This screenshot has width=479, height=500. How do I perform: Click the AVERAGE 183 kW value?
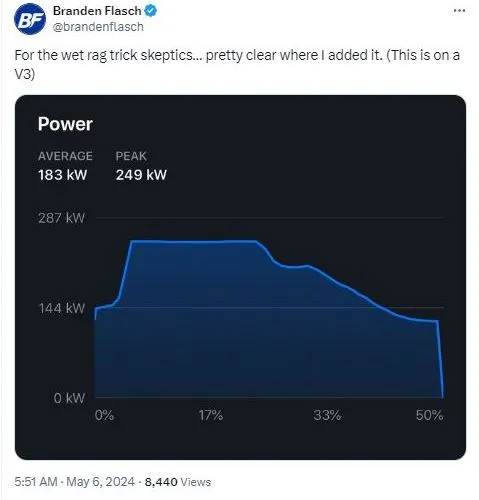[x=63, y=175]
